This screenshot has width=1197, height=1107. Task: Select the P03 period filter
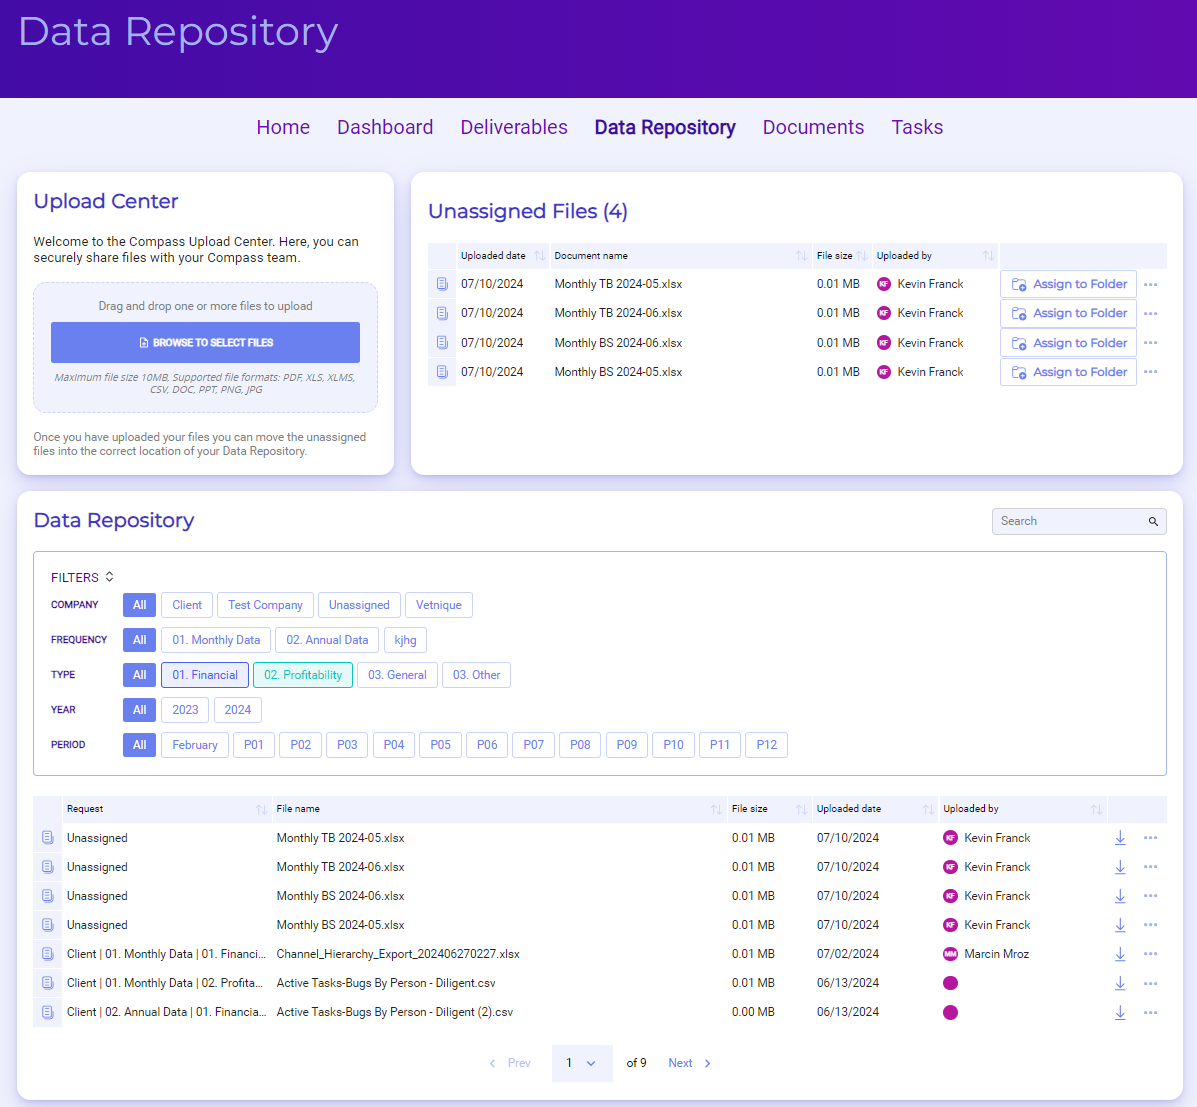tap(346, 744)
